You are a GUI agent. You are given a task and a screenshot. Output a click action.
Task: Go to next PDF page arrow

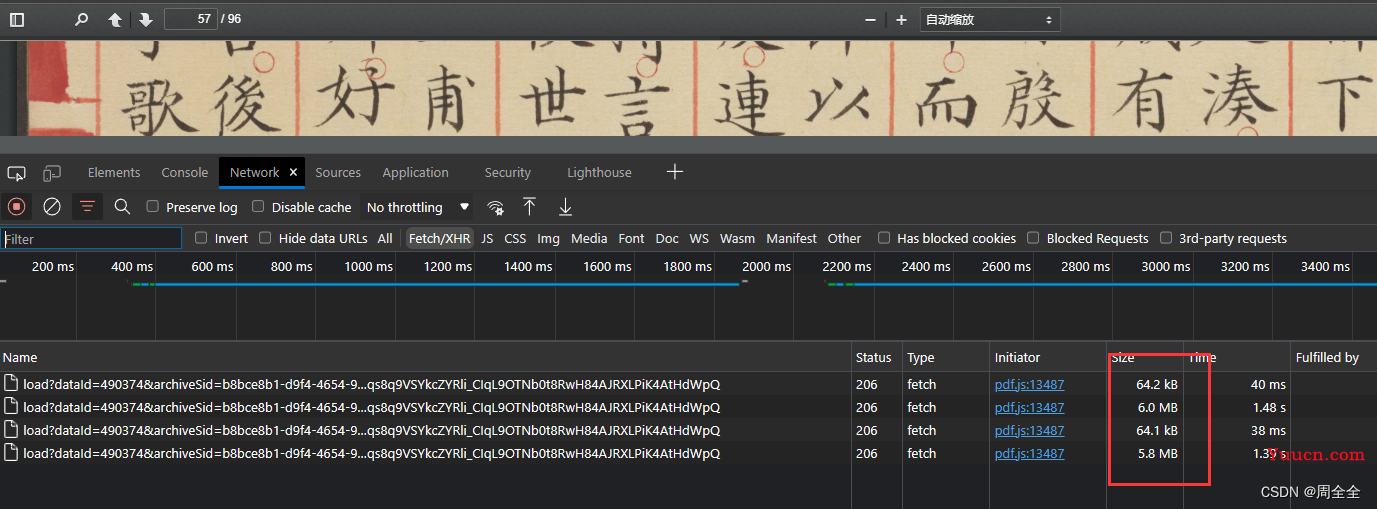(x=146, y=20)
